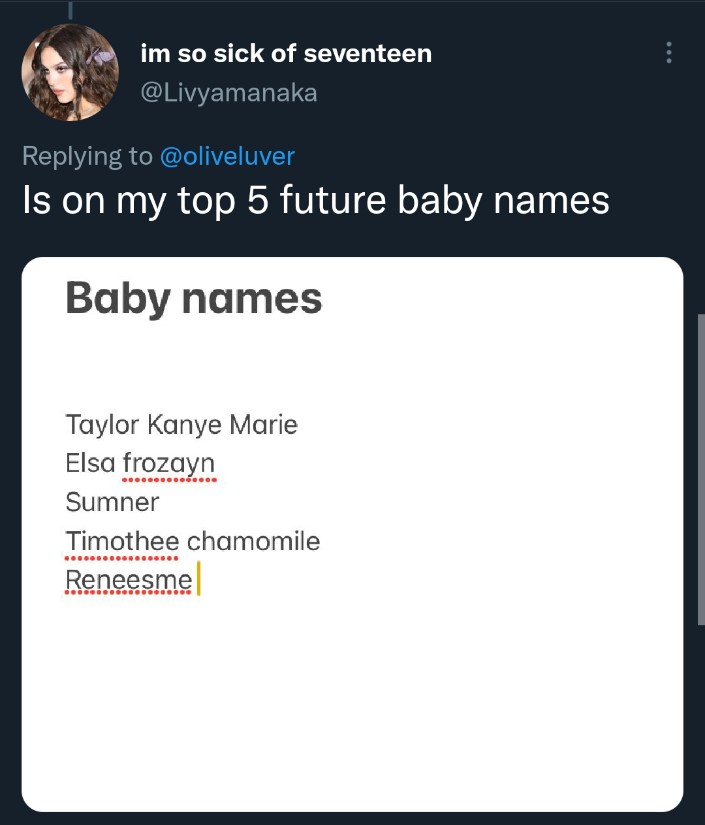Click the profile avatar of Livyamanaka
Screen dimensions: 705x825
click(70, 73)
